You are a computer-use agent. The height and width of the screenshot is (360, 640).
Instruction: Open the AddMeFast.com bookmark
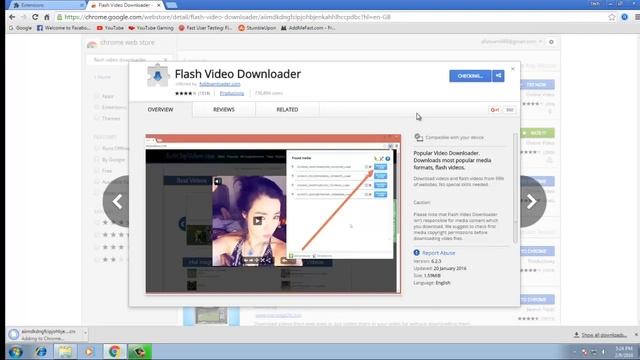308,28
